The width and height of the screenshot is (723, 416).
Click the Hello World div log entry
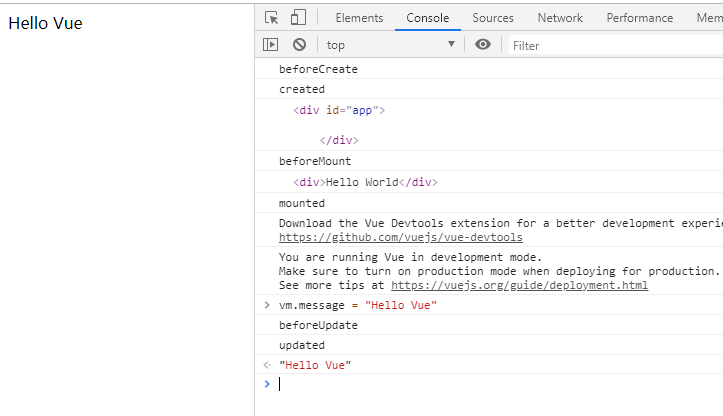(x=365, y=182)
